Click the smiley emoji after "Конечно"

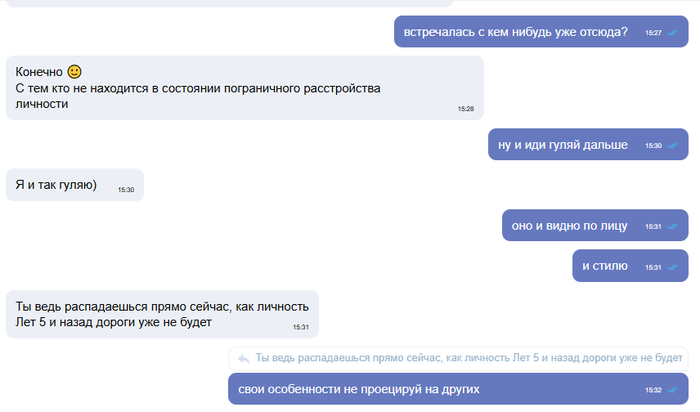pos(73,71)
